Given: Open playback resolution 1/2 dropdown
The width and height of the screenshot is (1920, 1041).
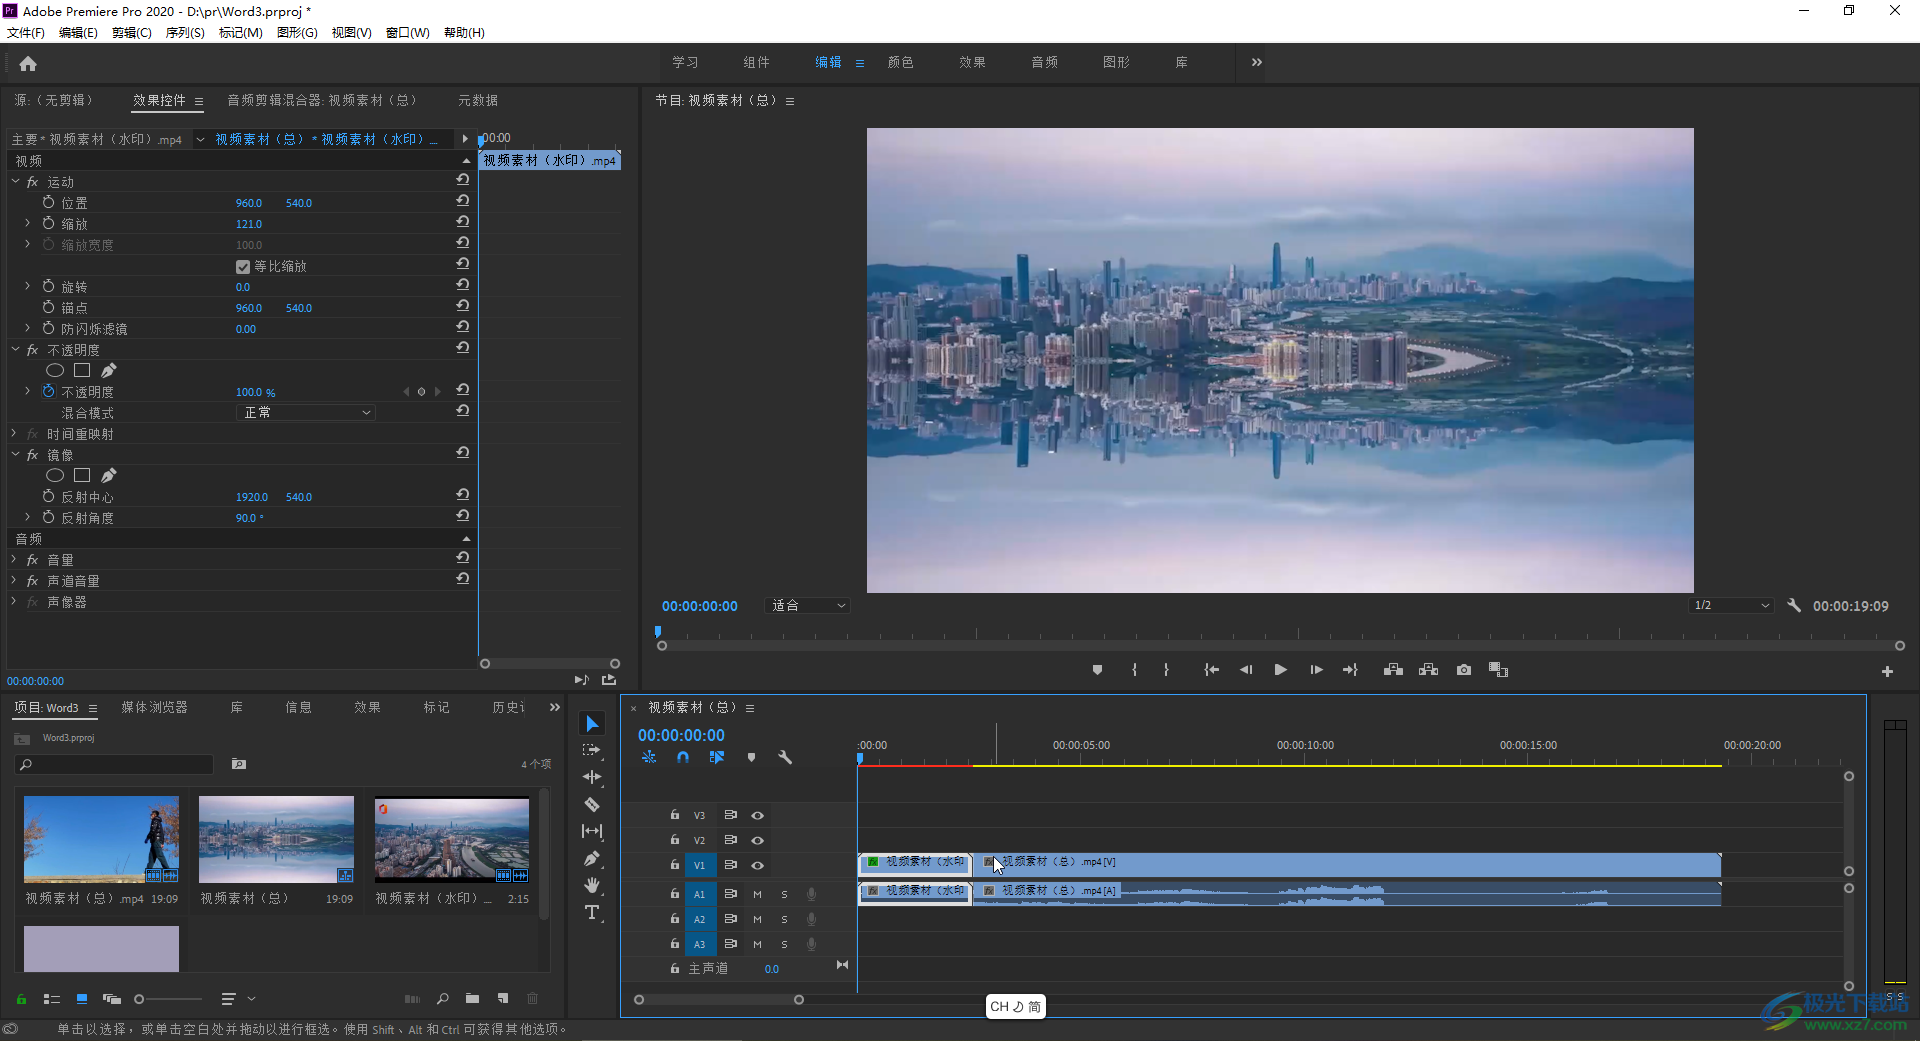Looking at the screenshot, I should click(1732, 606).
